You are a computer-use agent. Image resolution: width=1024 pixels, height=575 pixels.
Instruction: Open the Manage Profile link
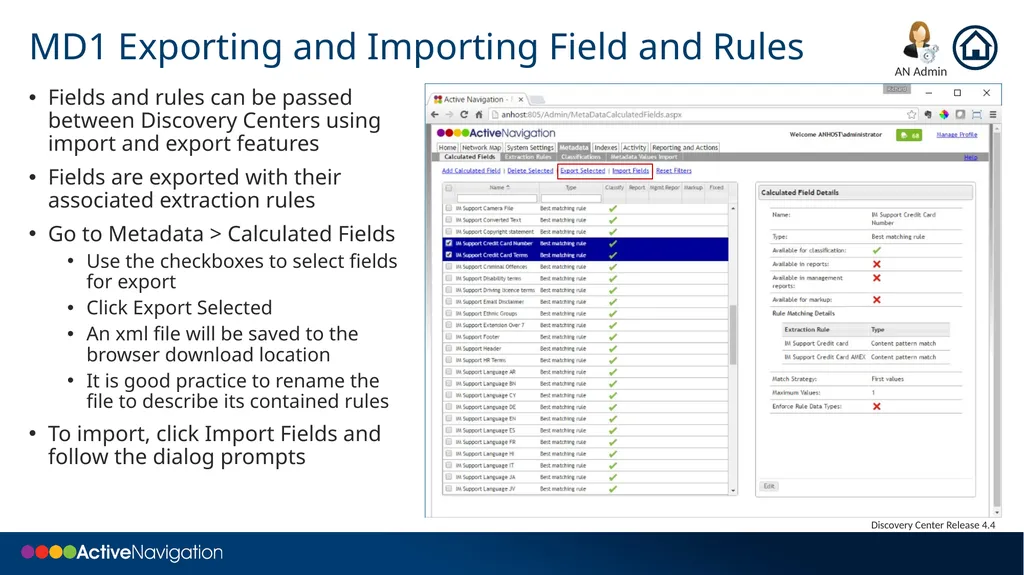957,135
